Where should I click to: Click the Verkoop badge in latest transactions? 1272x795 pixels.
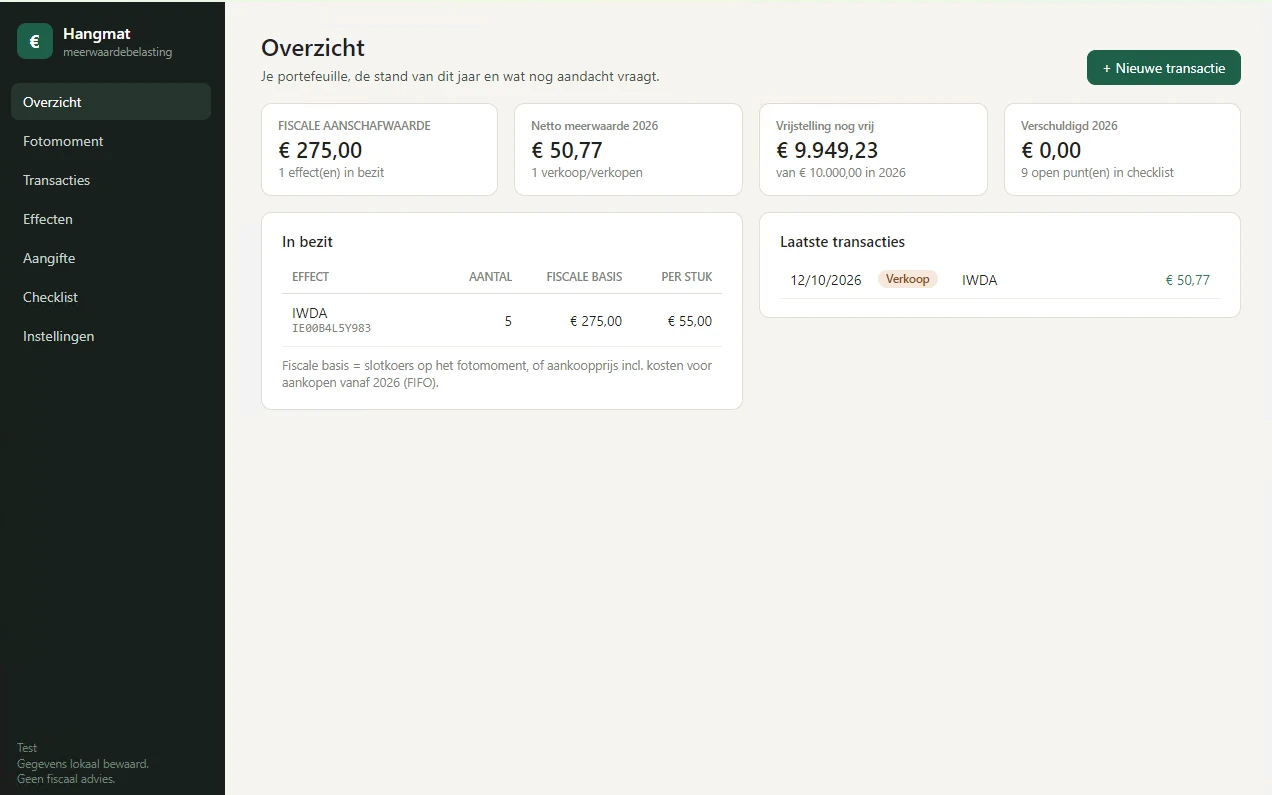point(908,279)
